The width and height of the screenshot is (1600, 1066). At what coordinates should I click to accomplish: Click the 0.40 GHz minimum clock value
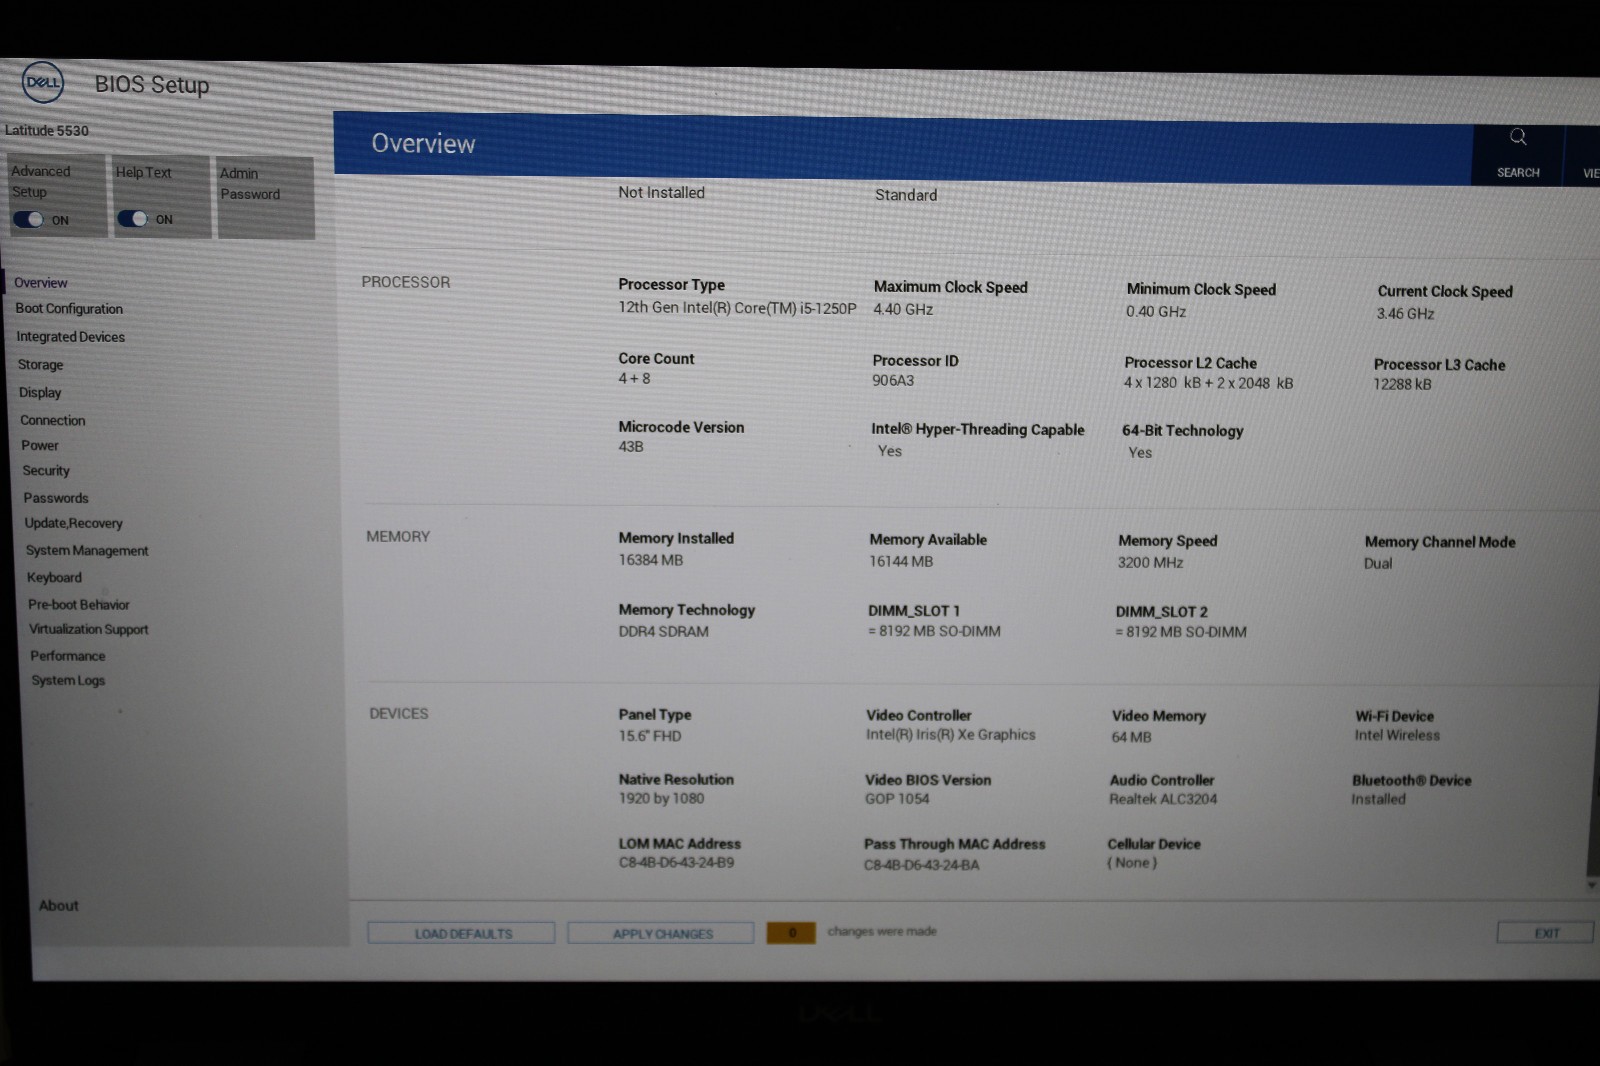pyautogui.click(x=1155, y=312)
